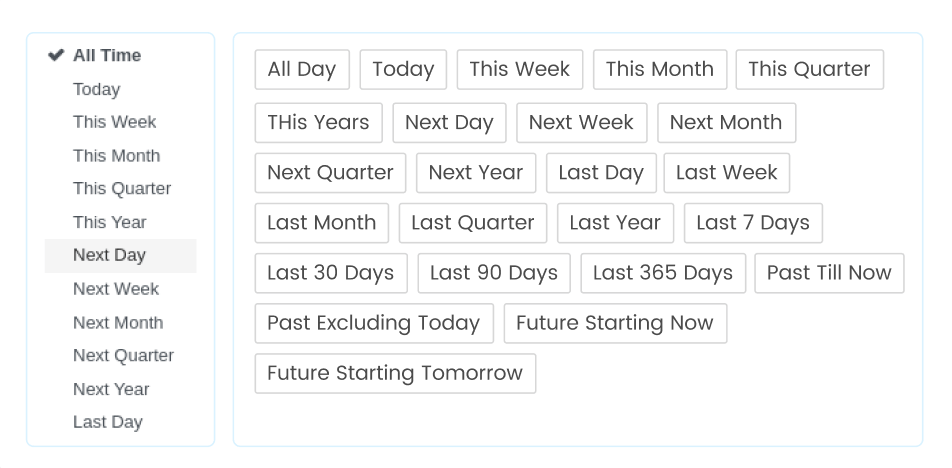Select highlighted Next Day list item
This screenshot has height=468, width=952.
[x=109, y=255]
